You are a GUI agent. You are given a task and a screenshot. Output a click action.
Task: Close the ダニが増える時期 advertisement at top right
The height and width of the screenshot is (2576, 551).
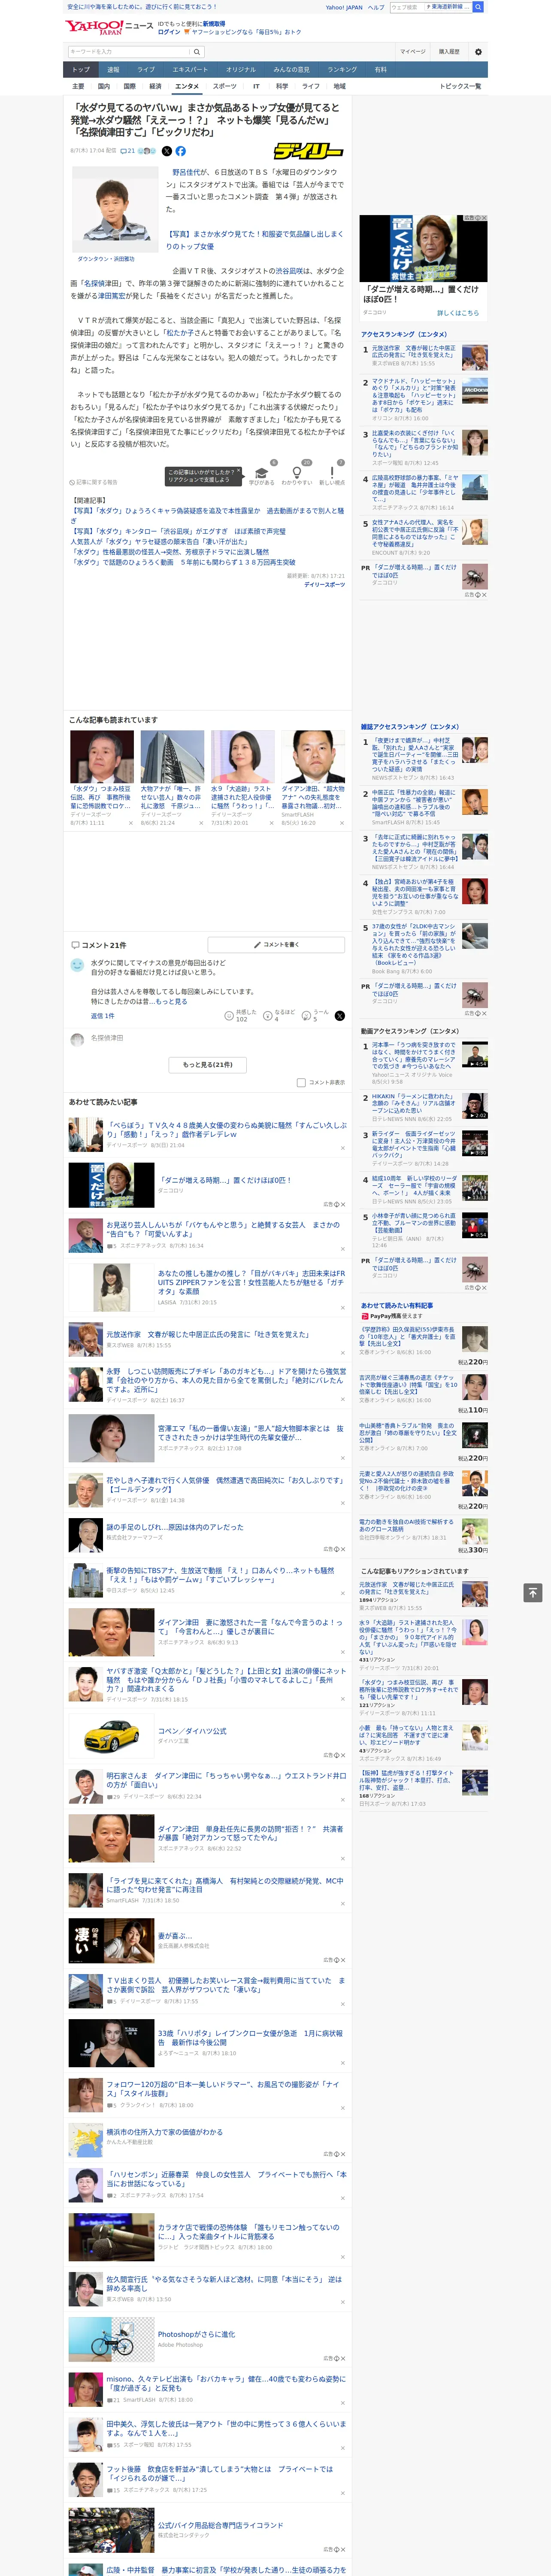click(483, 218)
